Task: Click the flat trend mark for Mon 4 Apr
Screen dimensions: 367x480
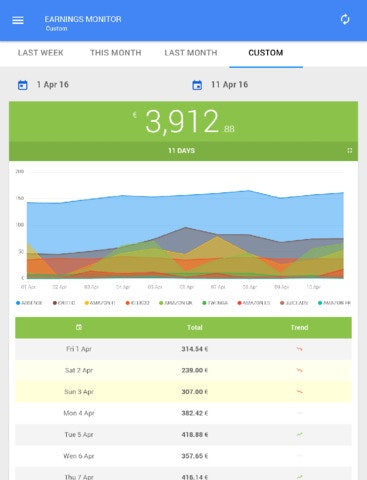Action: point(299,413)
